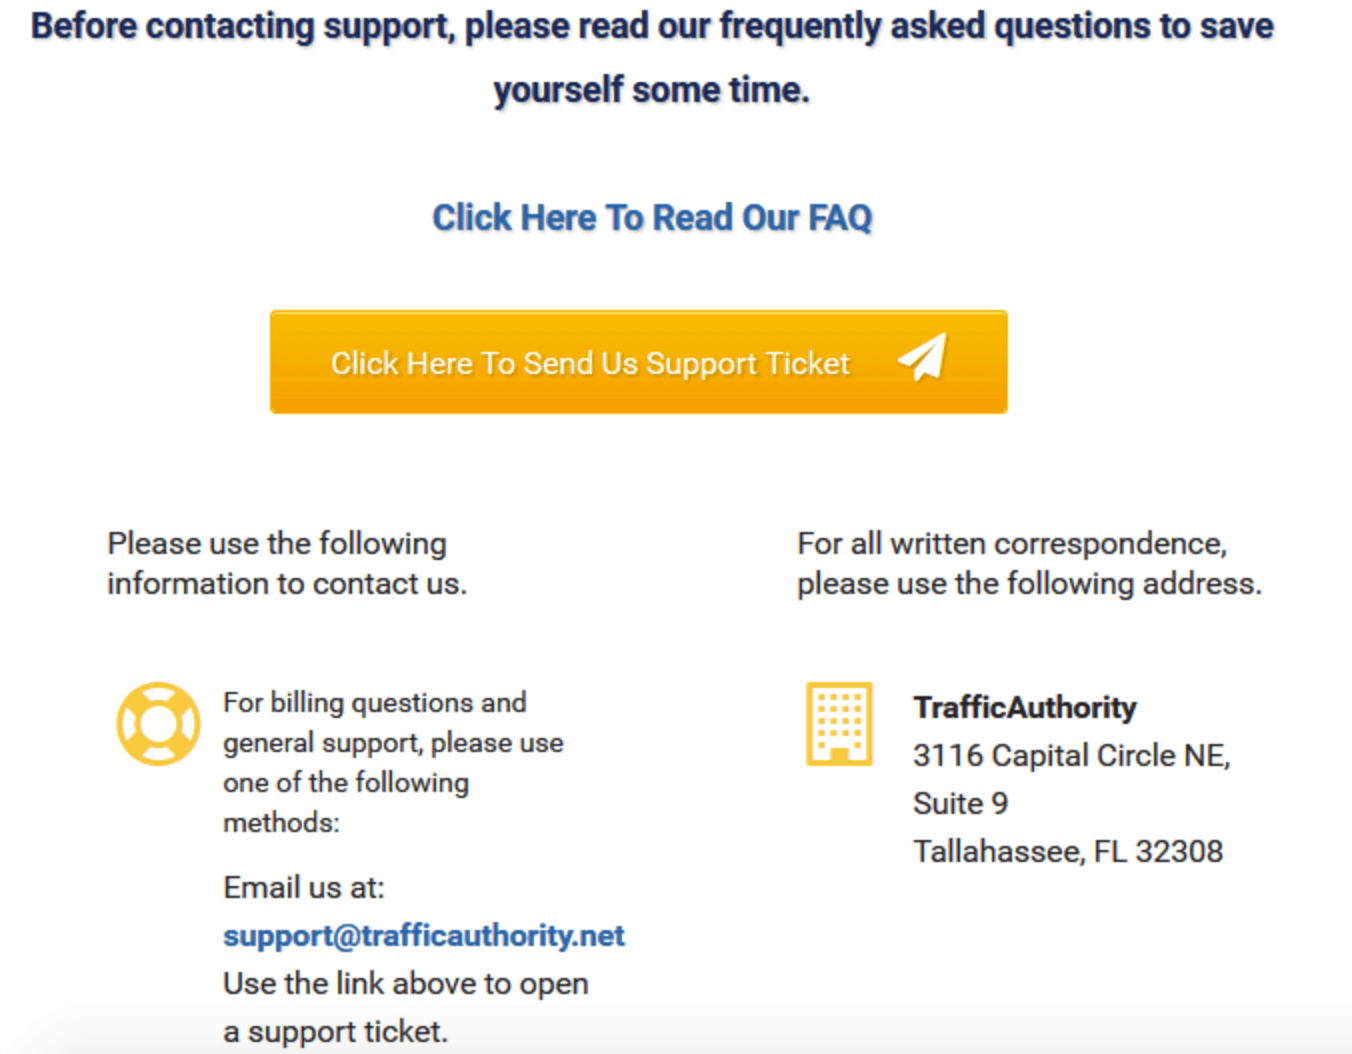Click the 3116 Capital Circle NE address line
Screen dimensions: 1352x1054
(x=1071, y=755)
